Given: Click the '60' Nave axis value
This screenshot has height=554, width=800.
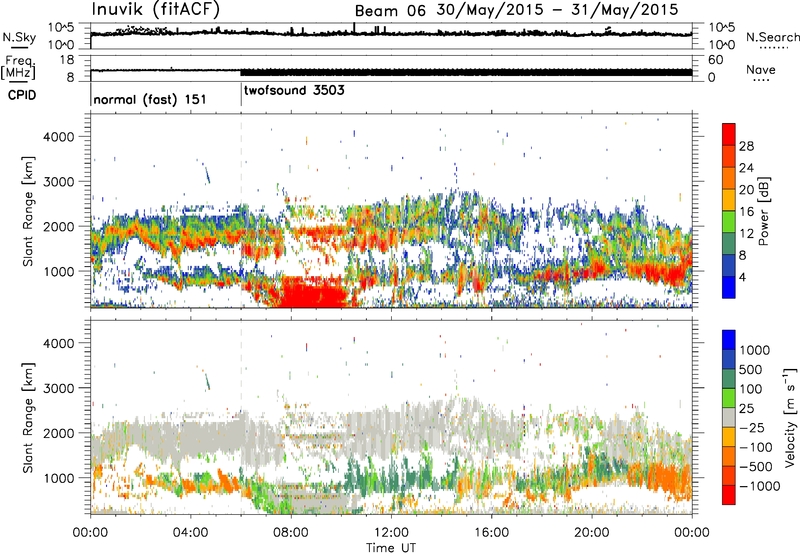Looking at the screenshot, I should coord(715,60).
